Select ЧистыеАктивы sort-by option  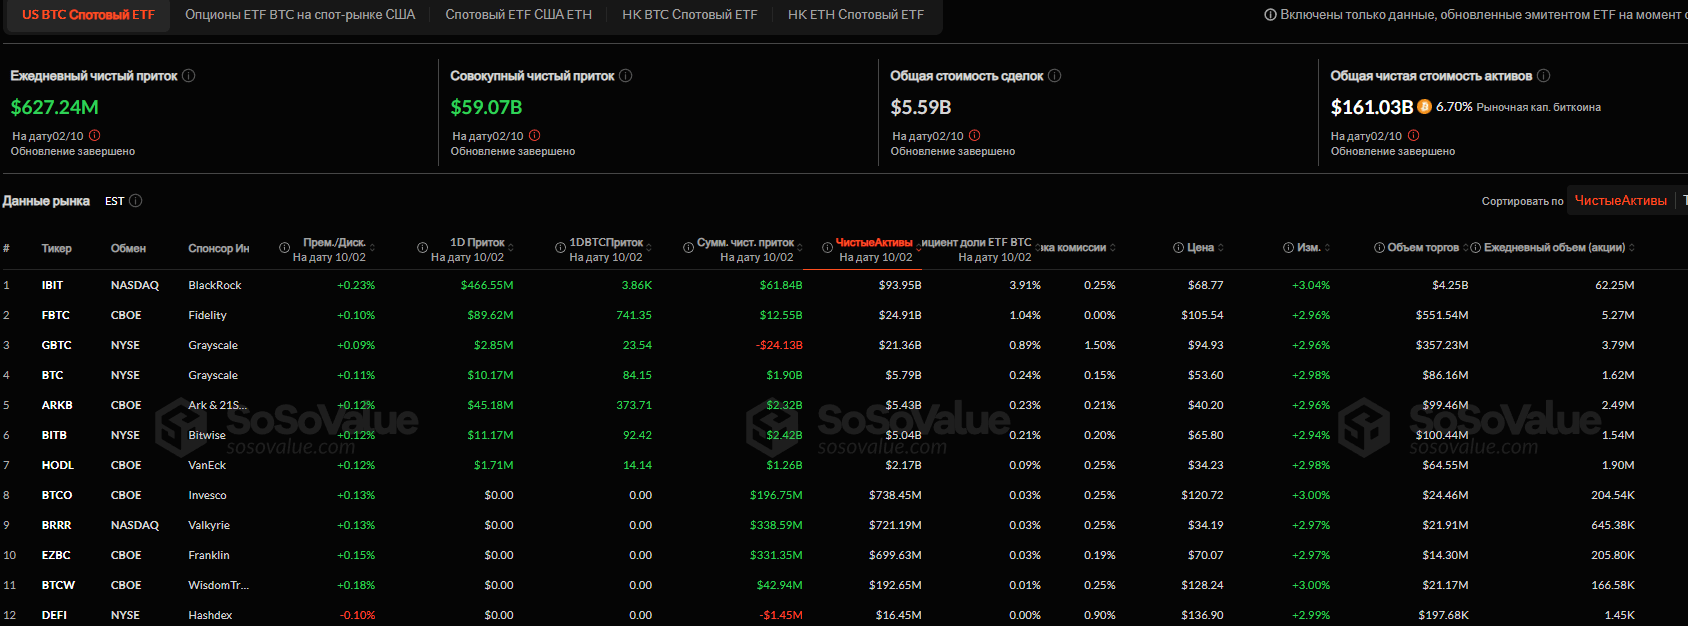[1620, 201]
